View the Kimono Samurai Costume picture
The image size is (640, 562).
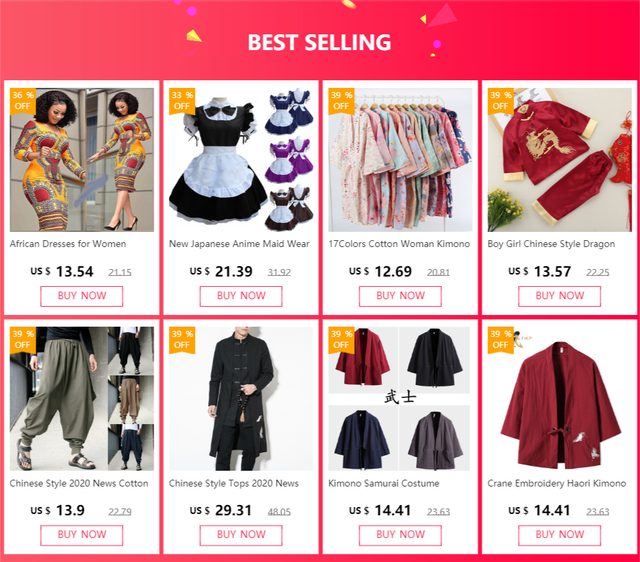(x=400, y=398)
